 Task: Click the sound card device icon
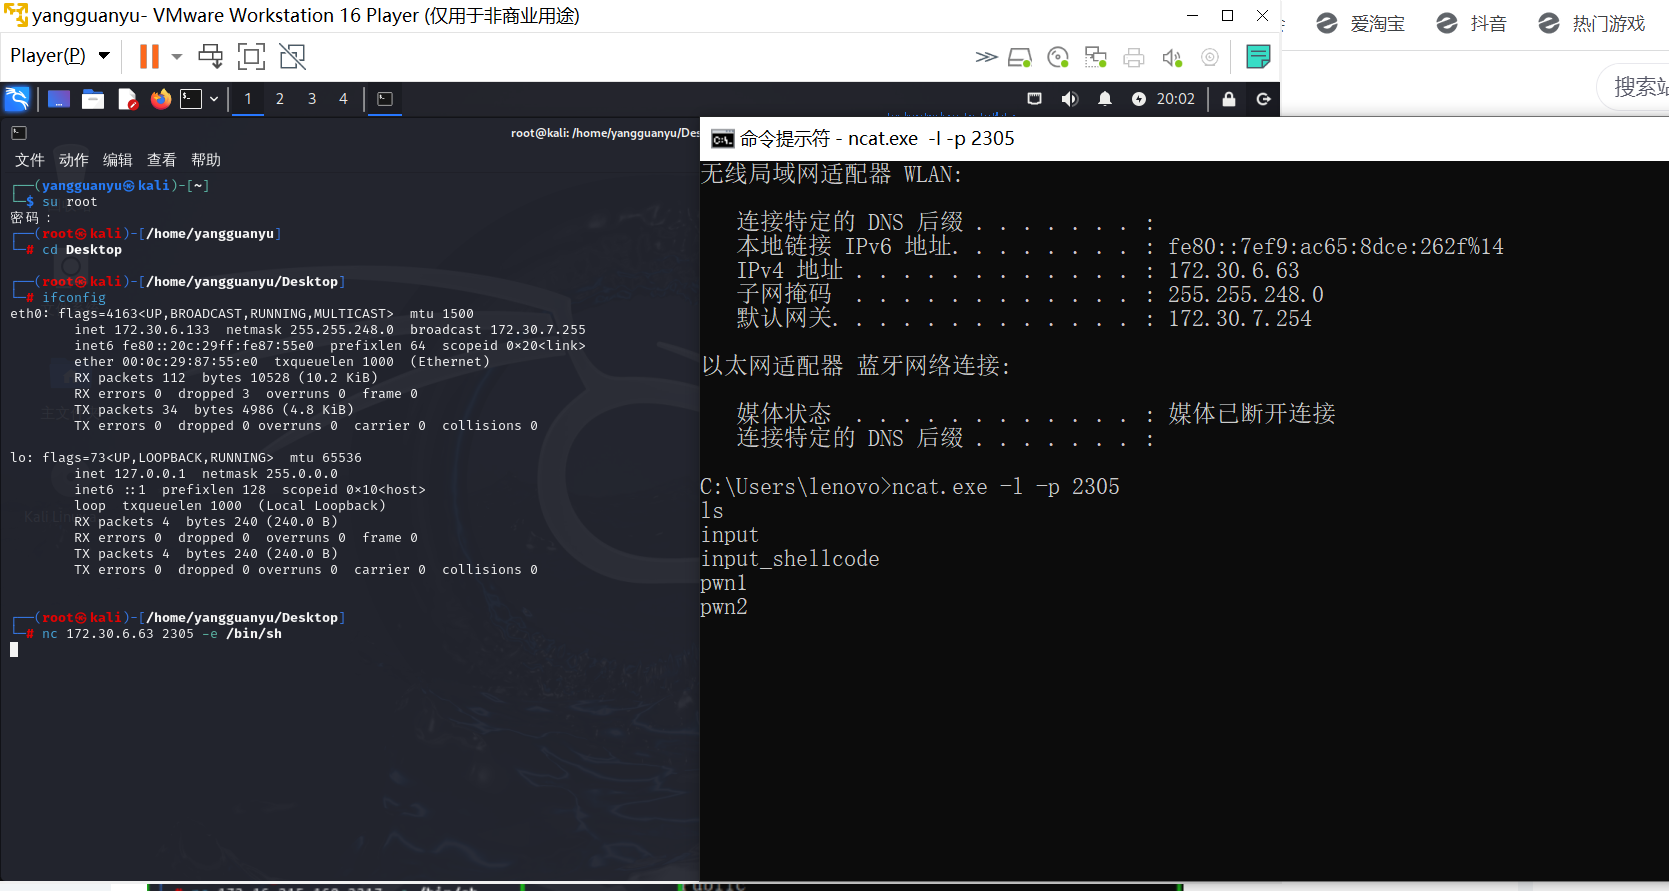pyautogui.click(x=1172, y=58)
